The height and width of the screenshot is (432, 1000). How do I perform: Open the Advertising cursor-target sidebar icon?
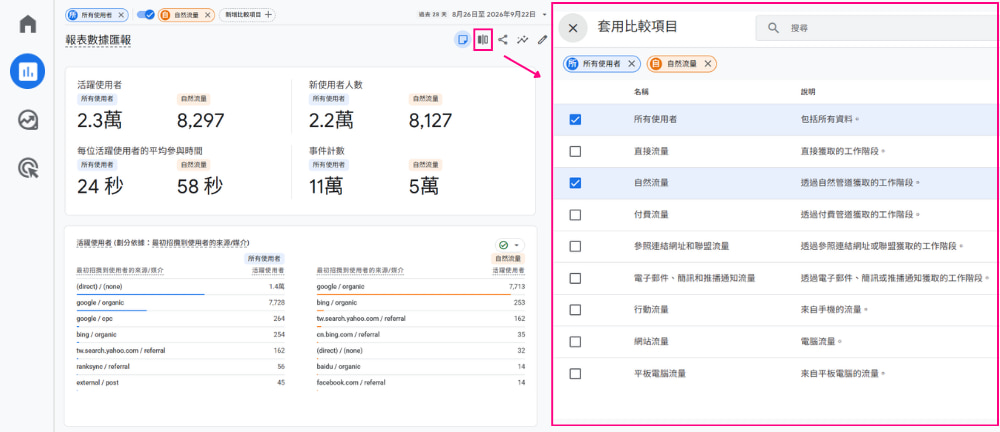tap(27, 168)
